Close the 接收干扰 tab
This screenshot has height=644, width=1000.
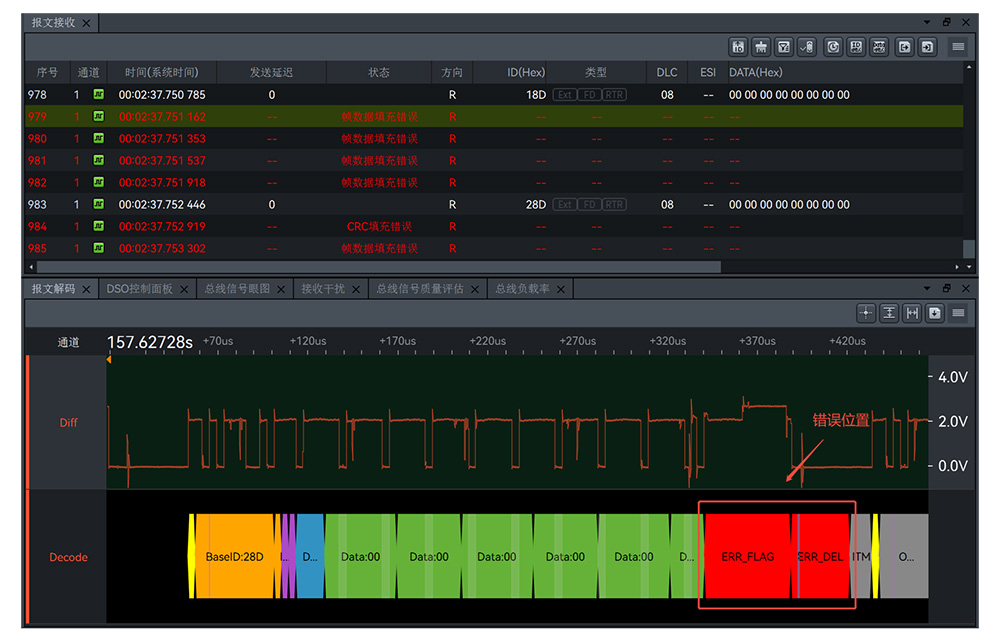pos(356,289)
